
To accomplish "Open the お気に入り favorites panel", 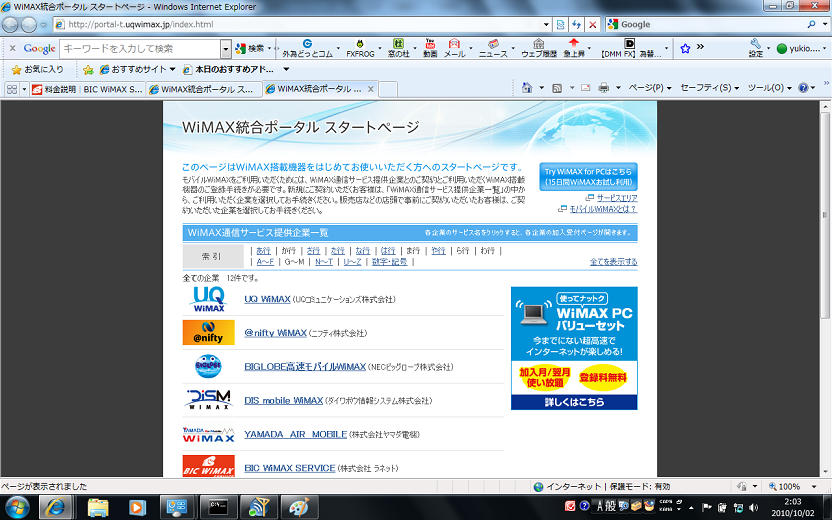I will tap(37, 70).
